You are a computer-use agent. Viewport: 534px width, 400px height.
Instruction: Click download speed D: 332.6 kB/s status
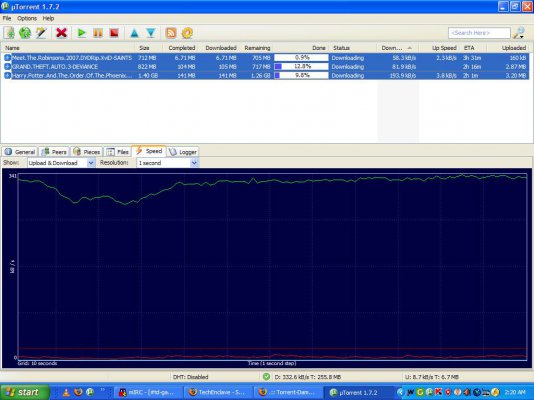point(308,377)
